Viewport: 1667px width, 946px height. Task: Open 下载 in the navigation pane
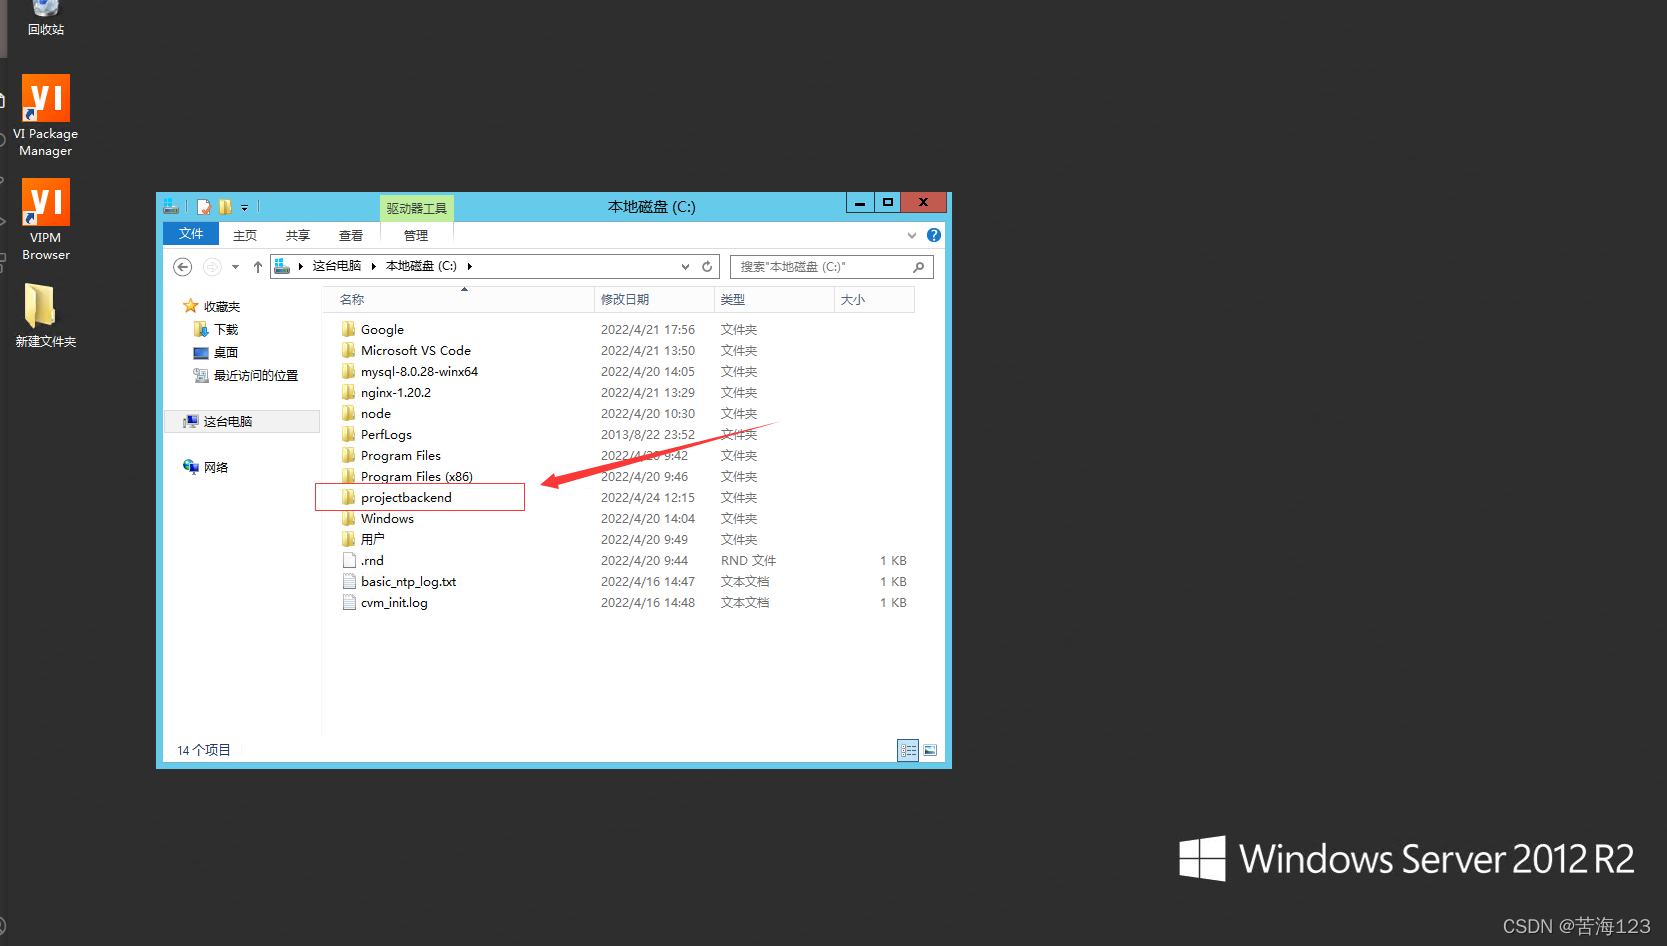click(x=216, y=329)
